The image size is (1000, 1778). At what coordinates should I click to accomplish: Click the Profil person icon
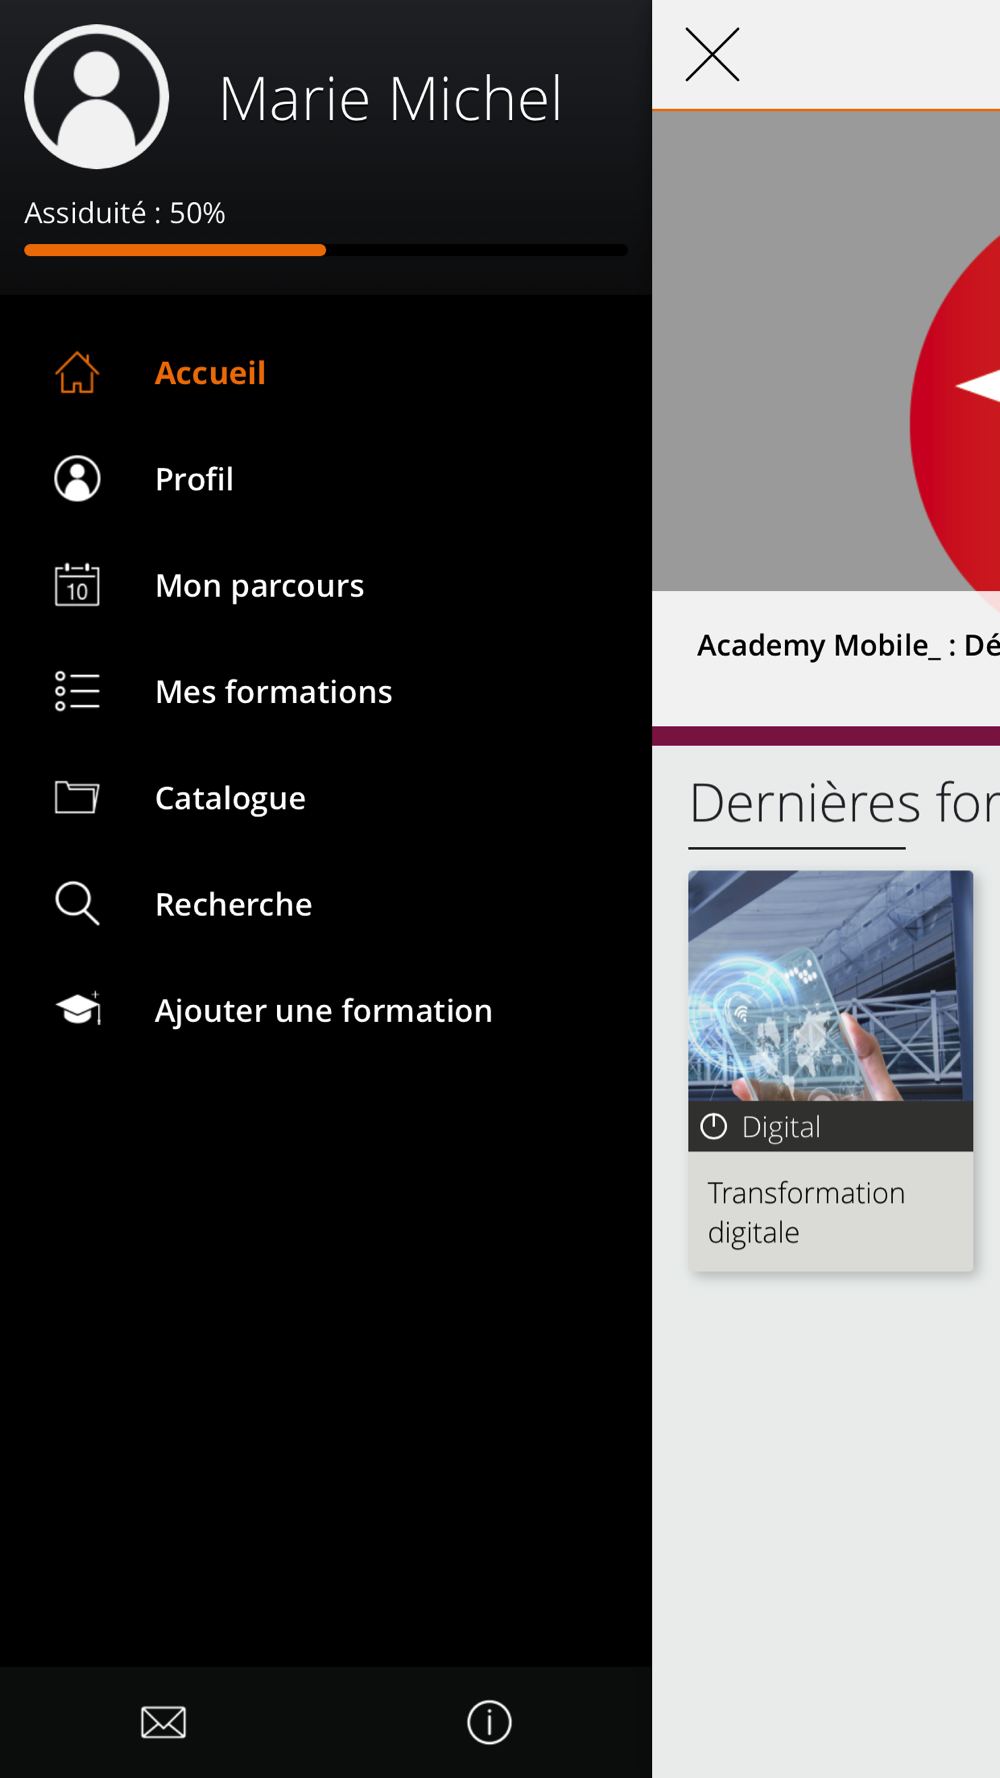pyautogui.click(x=77, y=479)
